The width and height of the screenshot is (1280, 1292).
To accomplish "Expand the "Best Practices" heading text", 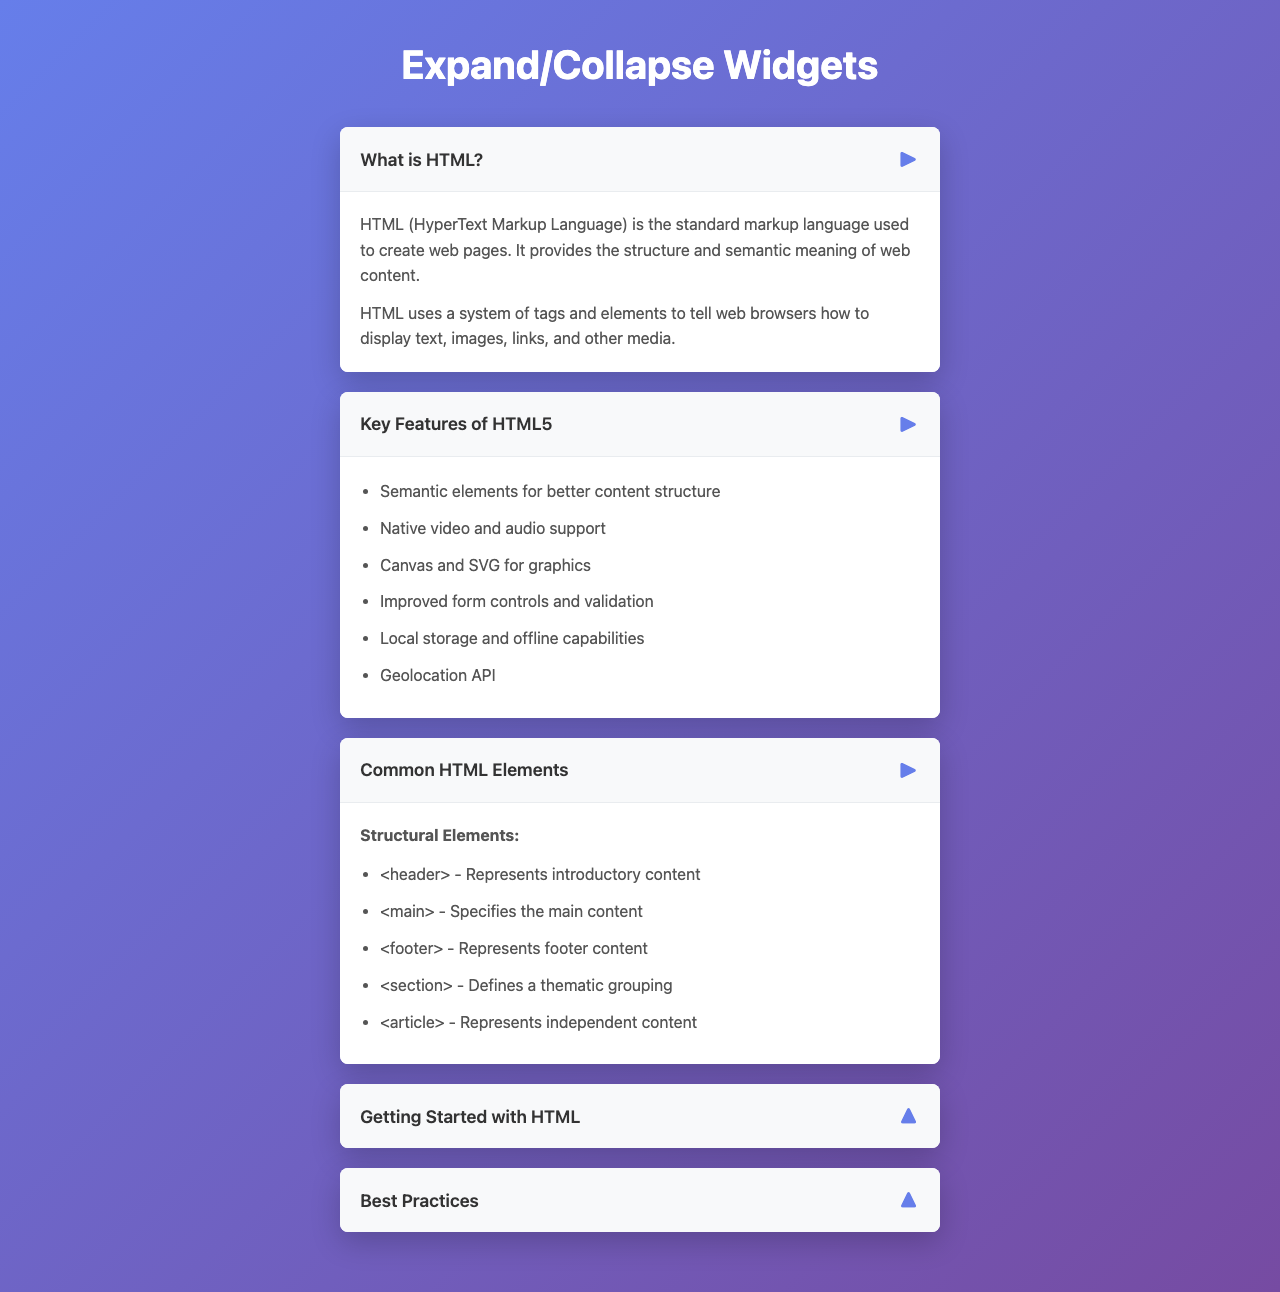I will pos(419,1200).
